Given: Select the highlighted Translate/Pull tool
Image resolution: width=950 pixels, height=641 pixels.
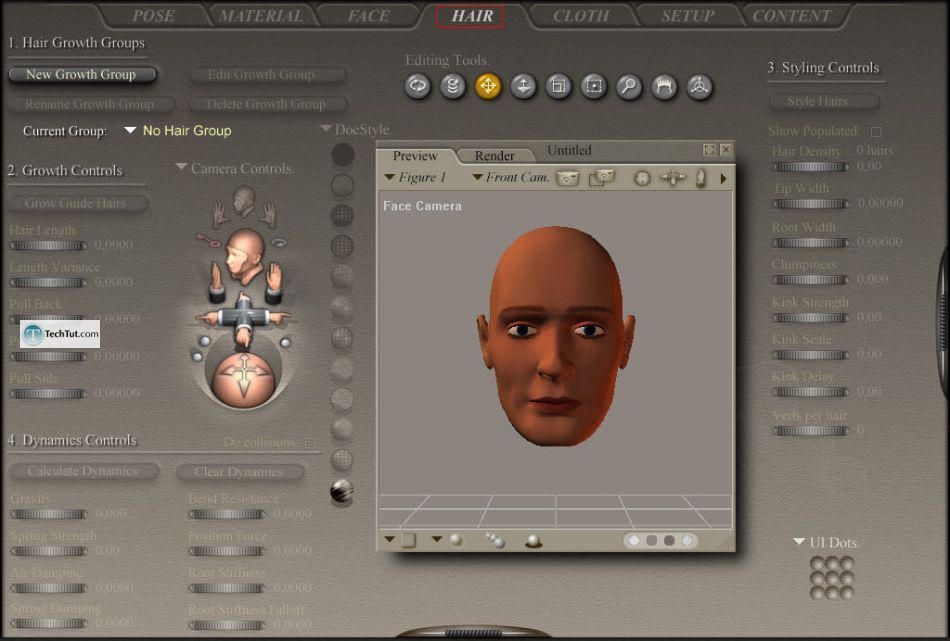Looking at the screenshot, I should click(488, 86).
